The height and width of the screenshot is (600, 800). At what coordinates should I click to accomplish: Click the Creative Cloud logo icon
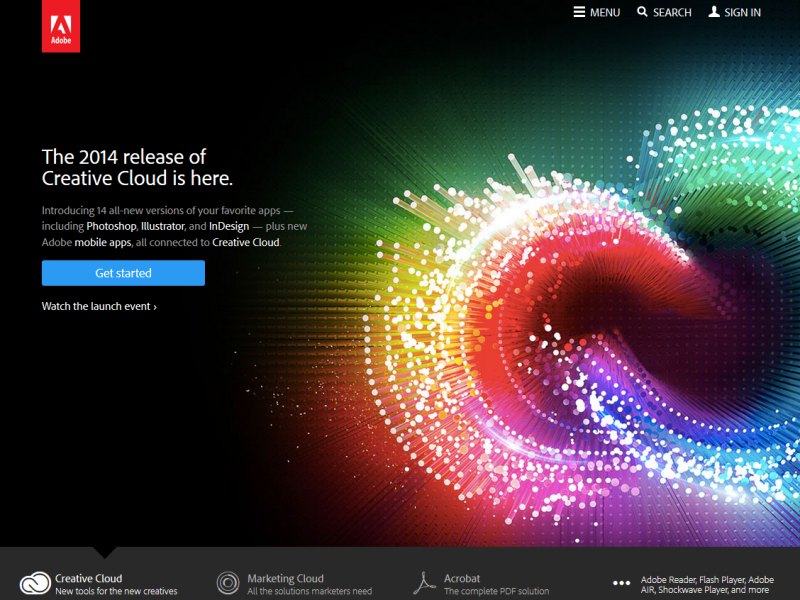tap(35, 583)
